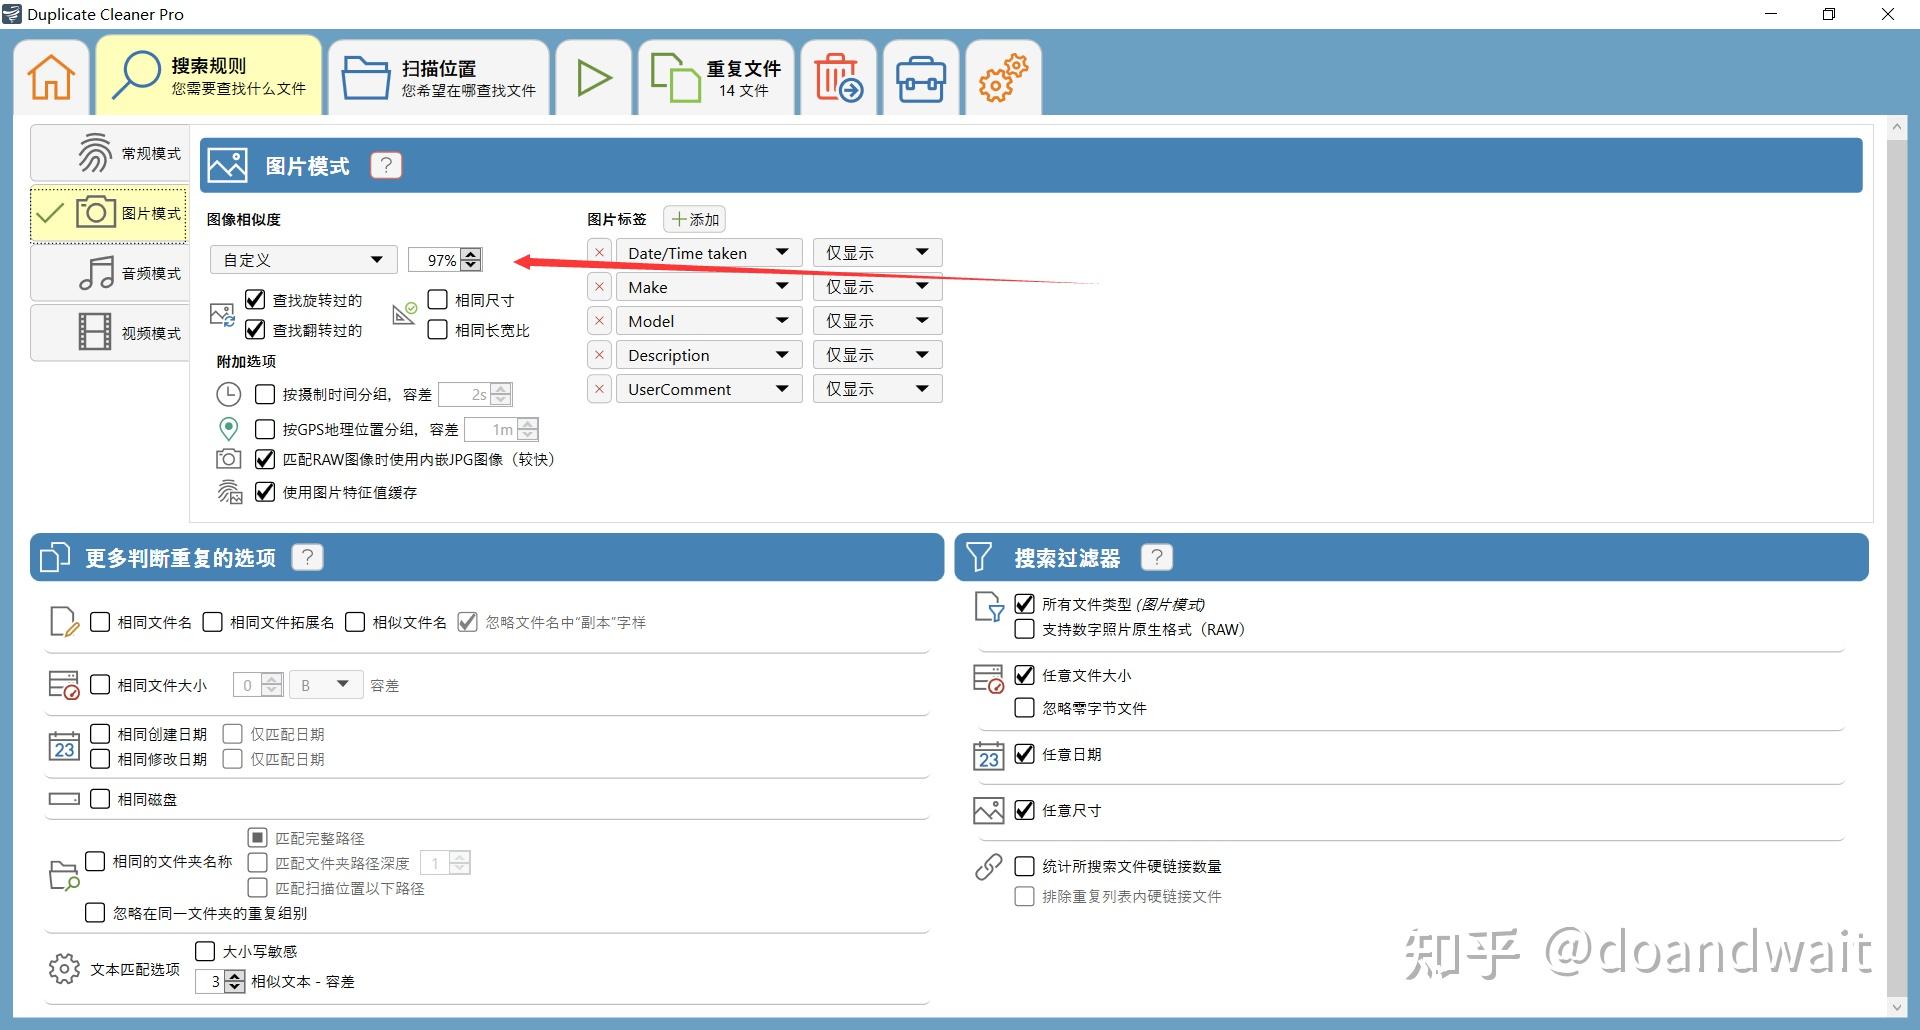Click the vertical scrollbar down arrow
The height and width of the screenshot is (1030, 1920).
click(1896, 1006)
